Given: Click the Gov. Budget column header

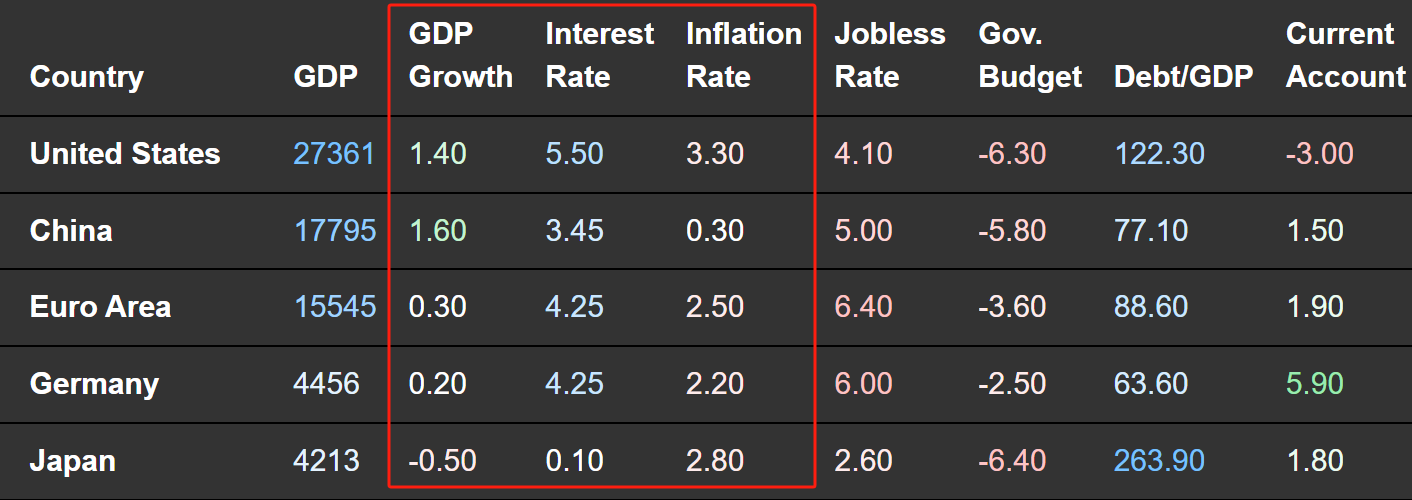Looking at the screenshot, I should tap(1030, 55).
